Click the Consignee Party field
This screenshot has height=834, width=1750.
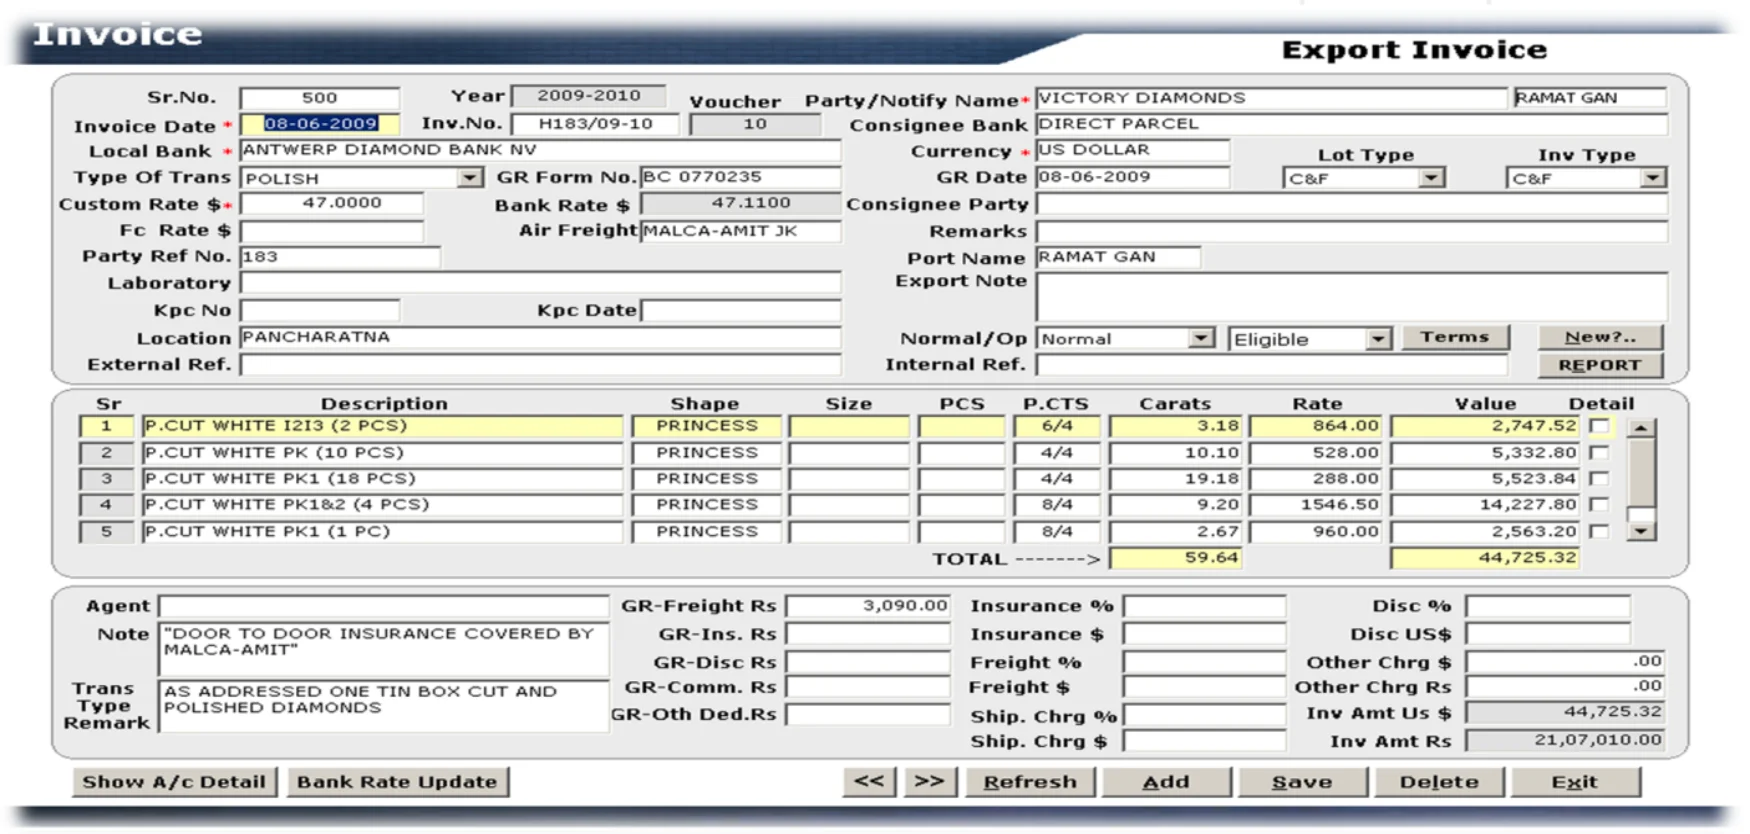point(1352,204)
